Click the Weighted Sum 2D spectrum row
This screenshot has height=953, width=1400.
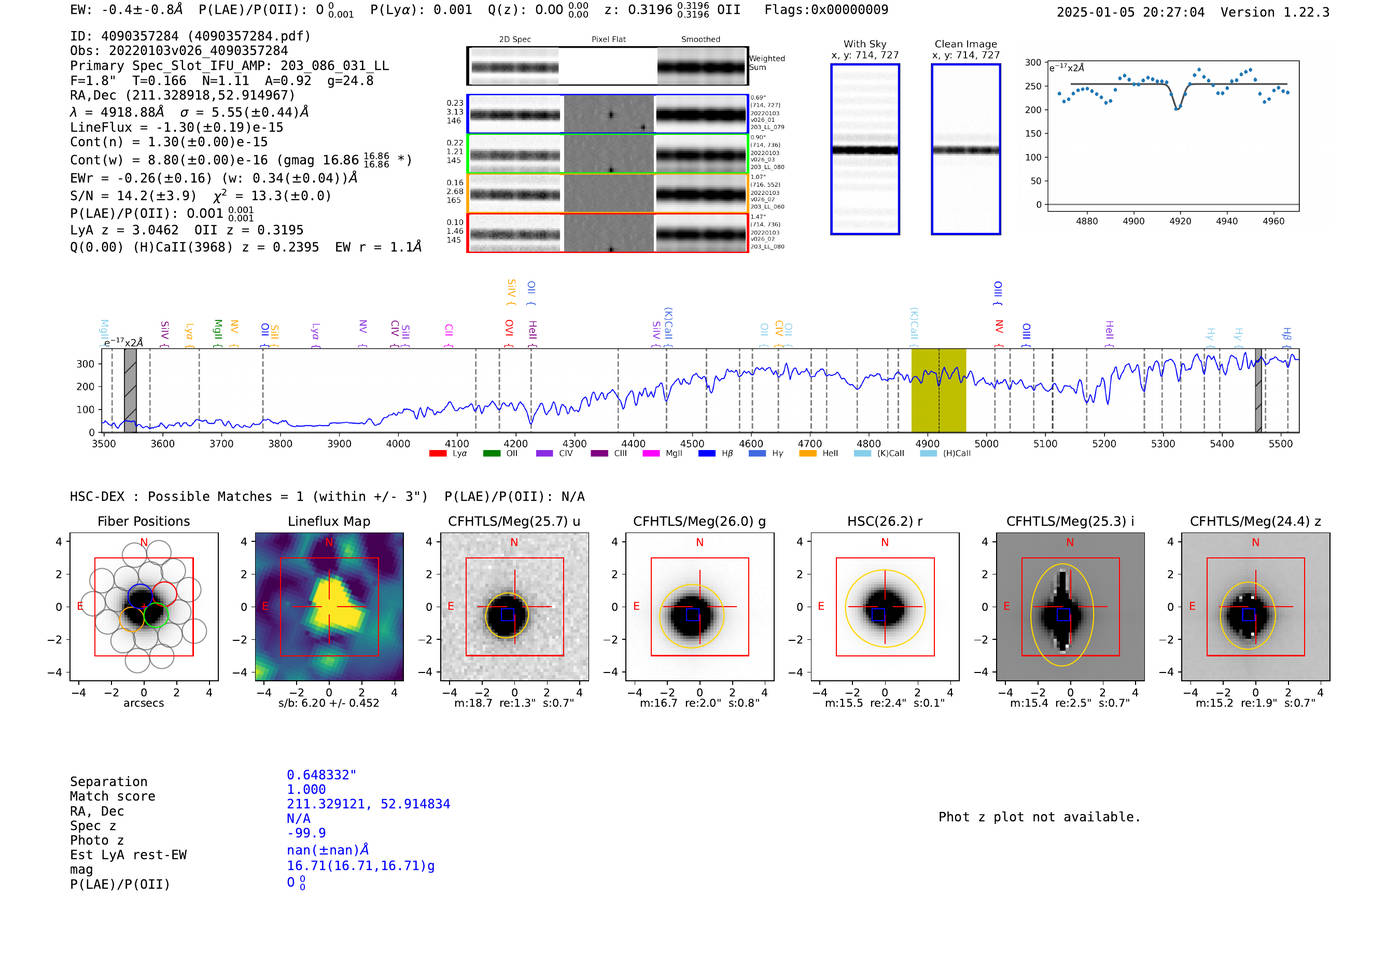pyautogui.click(x=607, y=66)
